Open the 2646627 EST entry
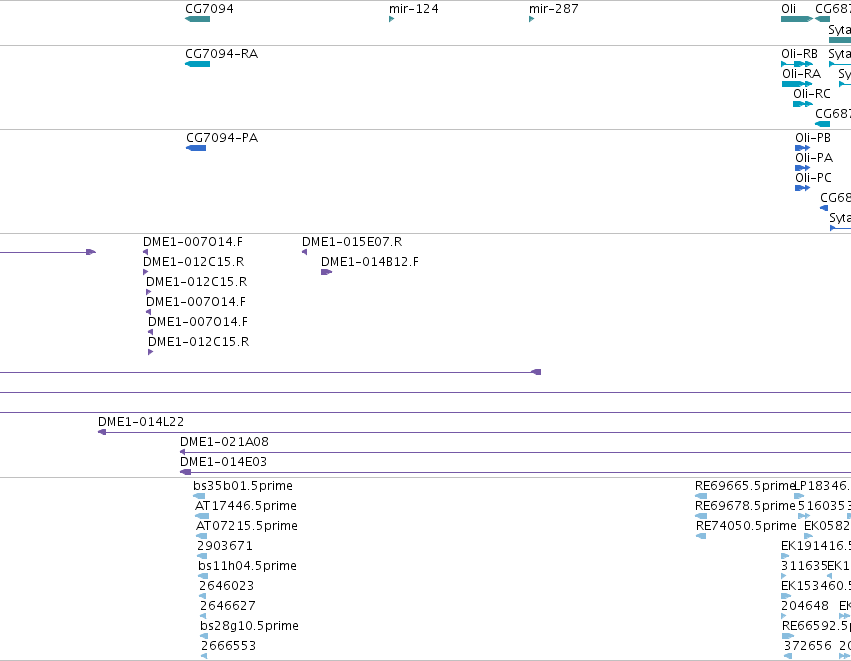 coord(227,606)
